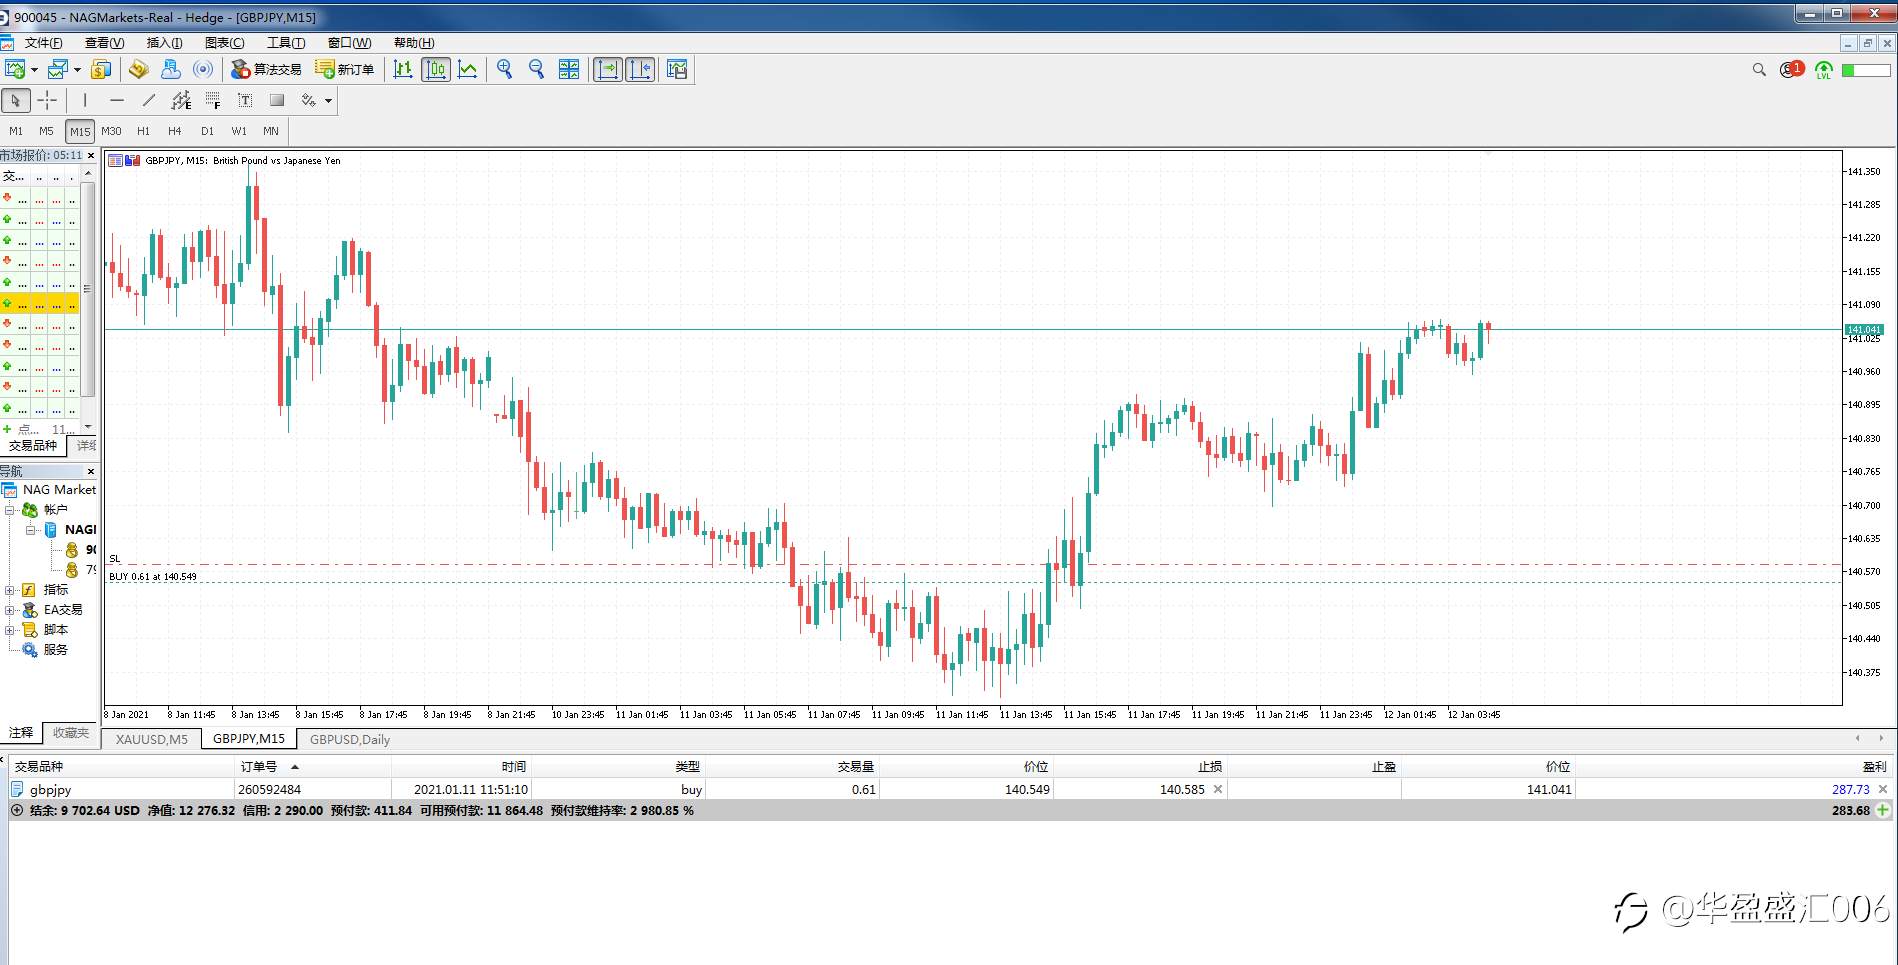Close the Navigator panel

[x=91, y=472]
